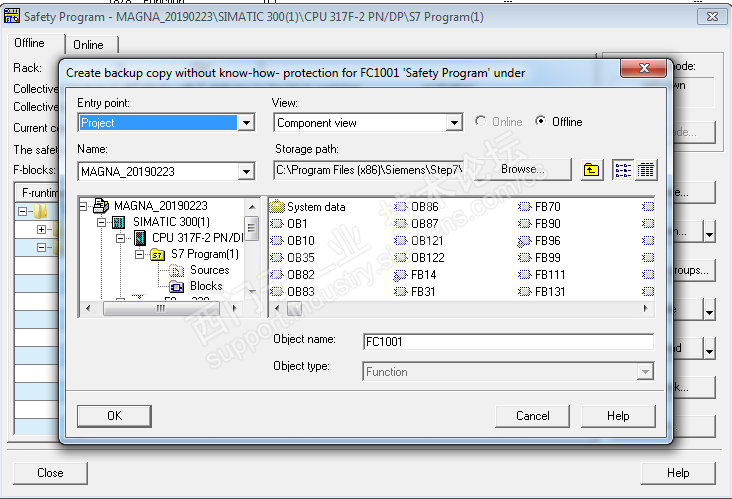Image resolution: width=732 pixels, height=499 pixels.
Task: Click the Object name field
Action: 508,342
